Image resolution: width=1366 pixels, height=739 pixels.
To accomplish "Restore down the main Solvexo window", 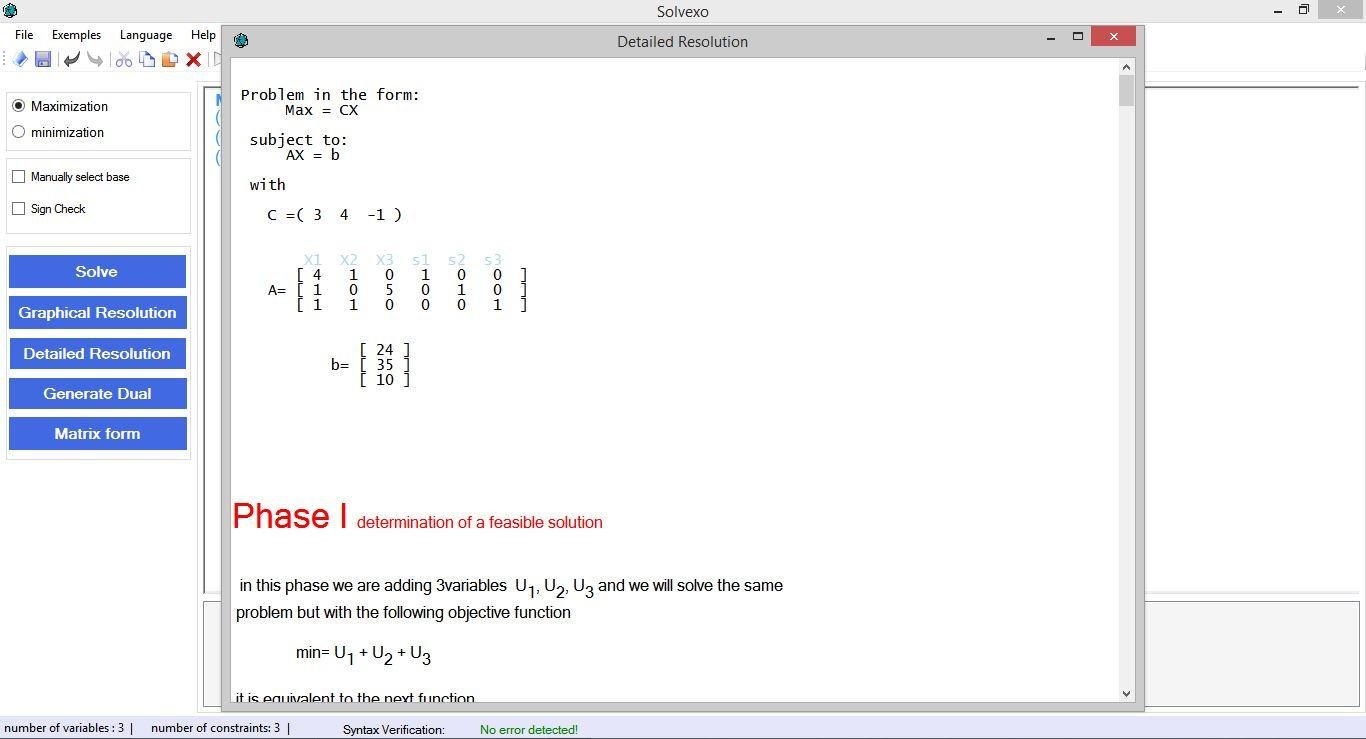I will (x=1304, y=10).
